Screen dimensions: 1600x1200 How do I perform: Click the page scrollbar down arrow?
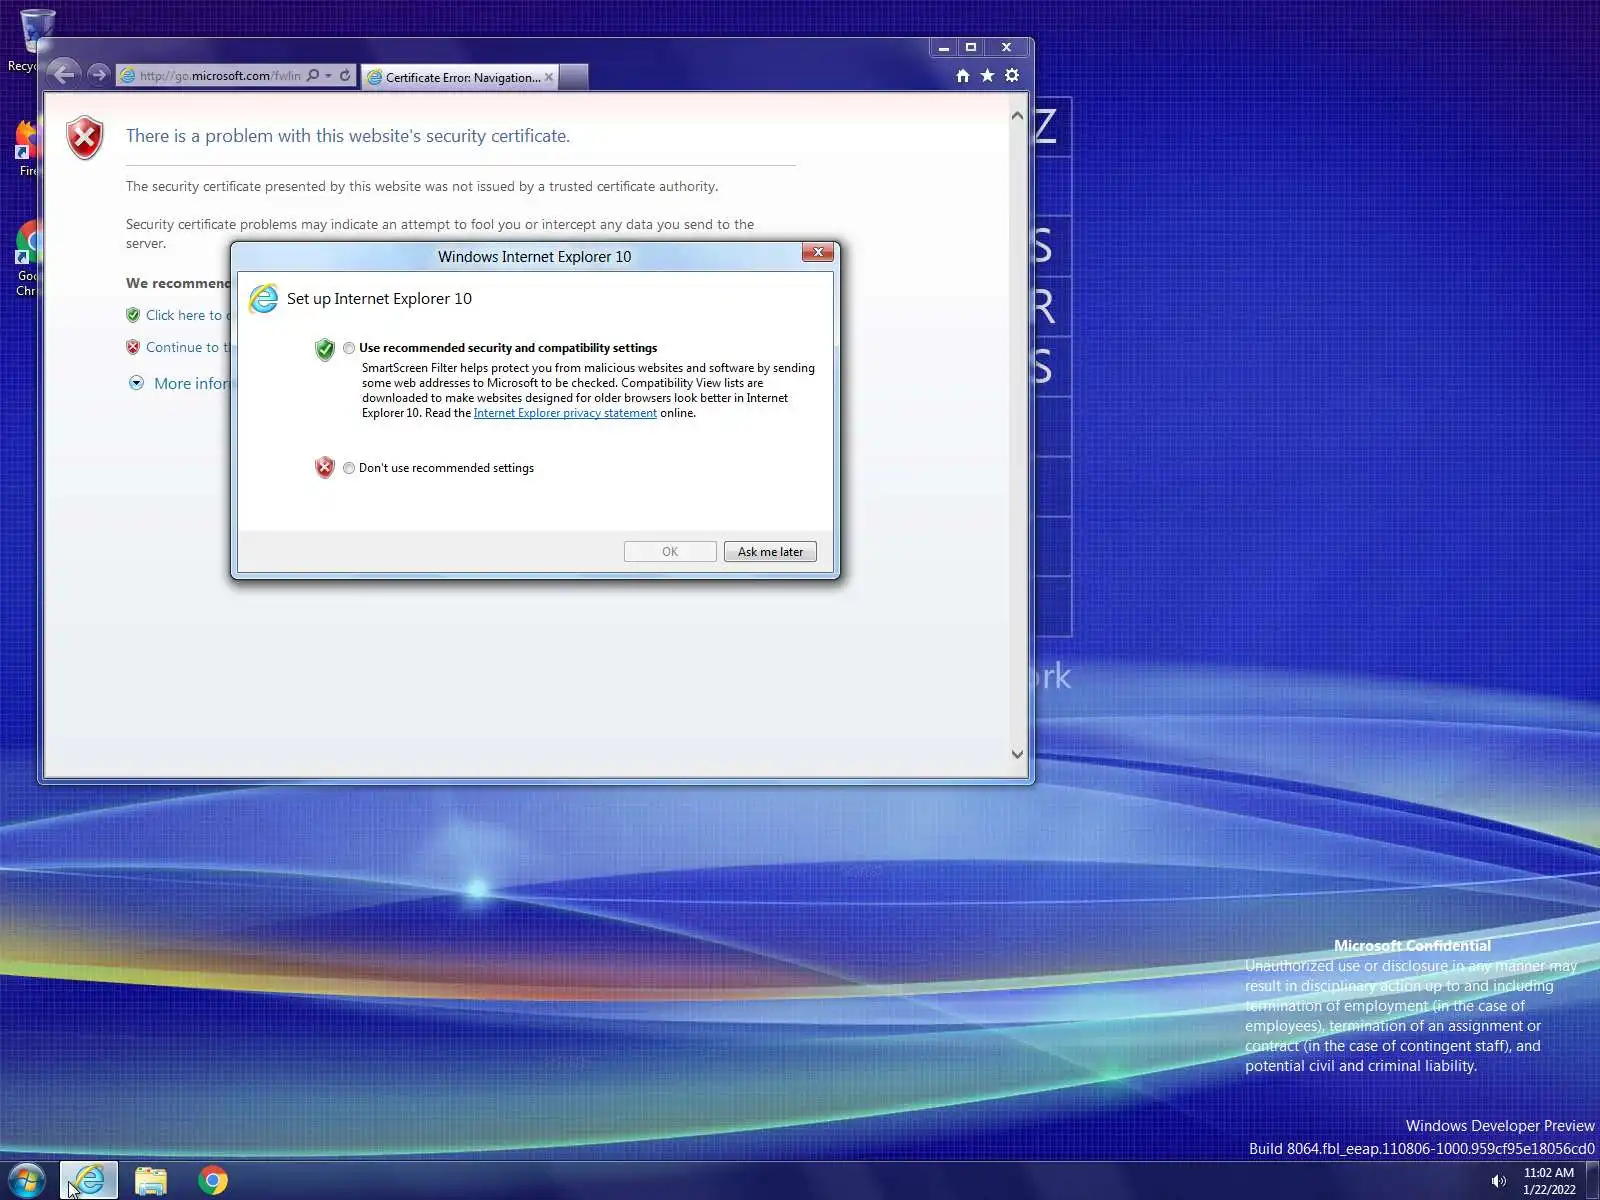point(1017,754)
